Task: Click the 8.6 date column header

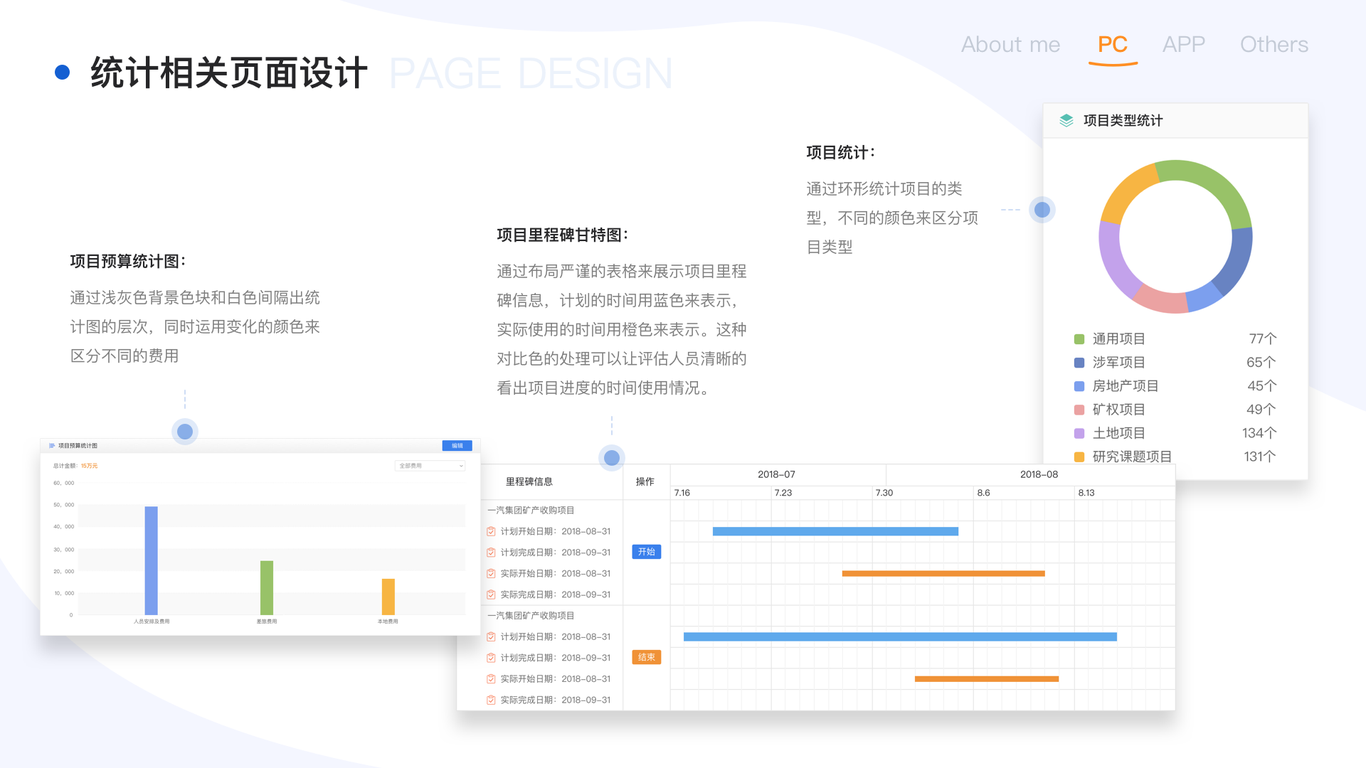Action: tap(983, 493)
